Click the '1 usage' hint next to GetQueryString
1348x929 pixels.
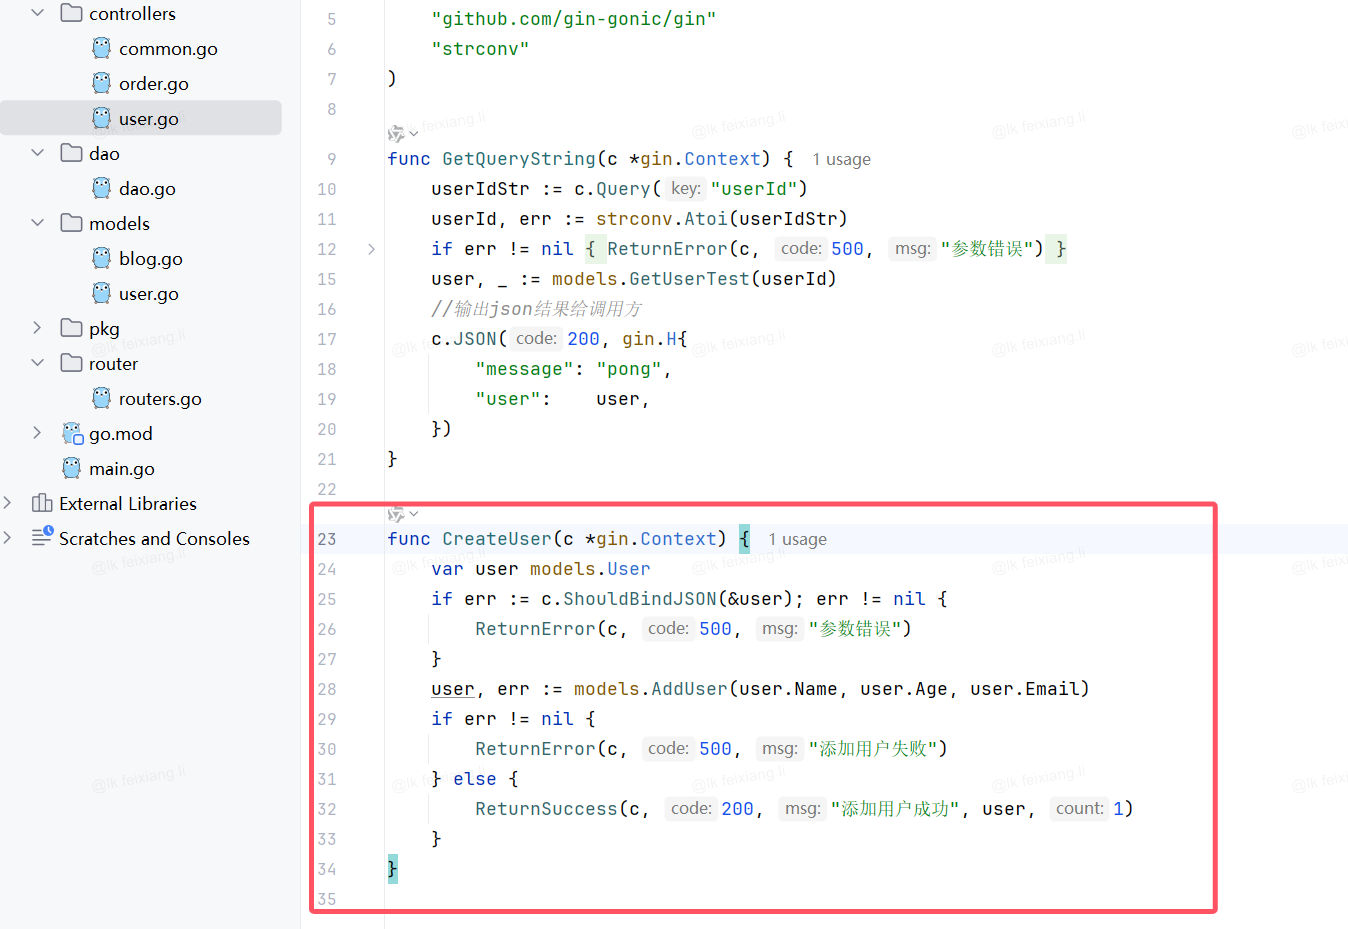(841, 159)
